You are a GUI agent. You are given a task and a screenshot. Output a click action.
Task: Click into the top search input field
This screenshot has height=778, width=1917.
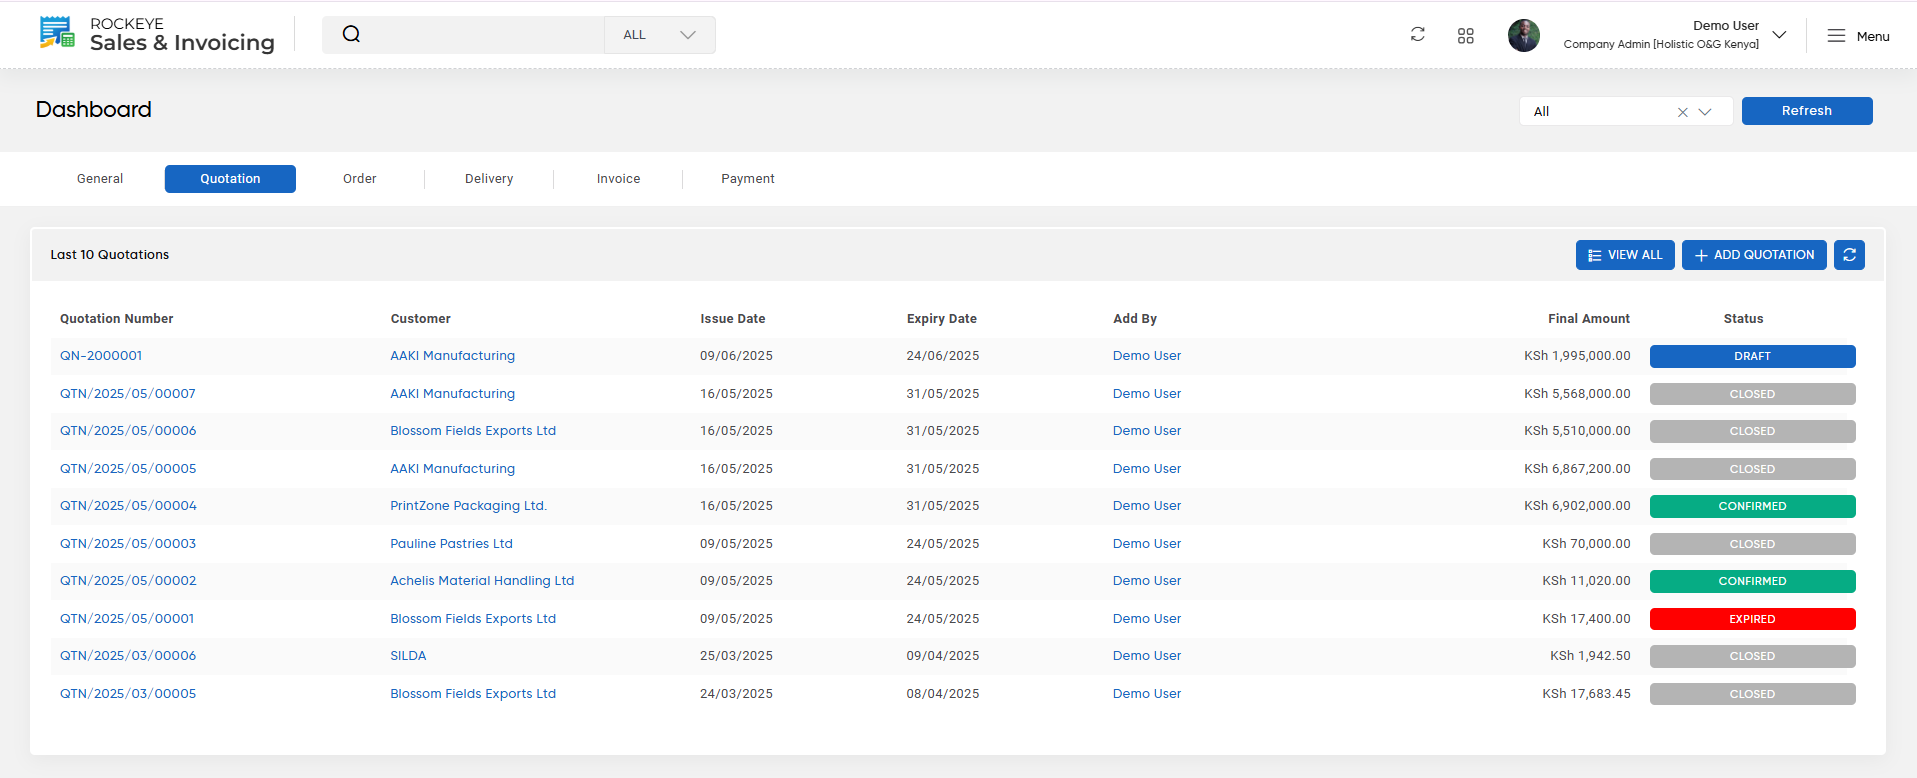pos(482,34)
